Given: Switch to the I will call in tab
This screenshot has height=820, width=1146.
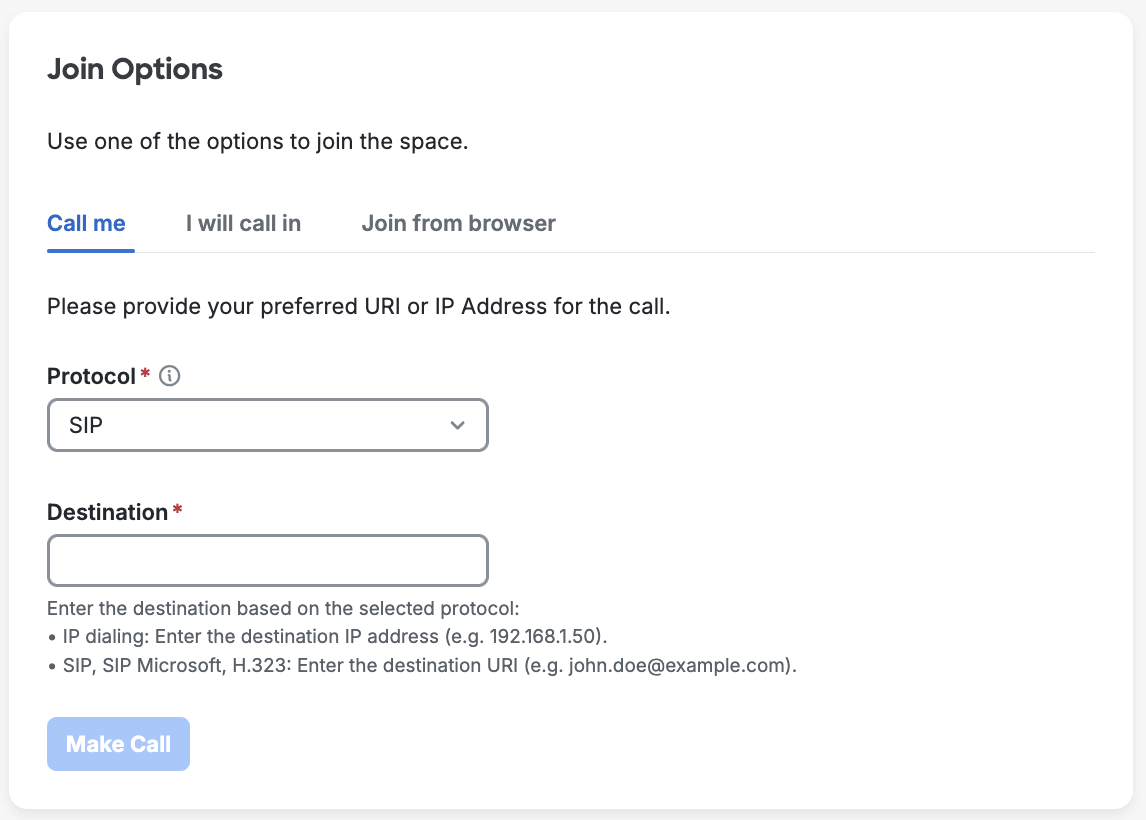Looking at the screenshot, I should pyautogui.click(x=243, y=223).
